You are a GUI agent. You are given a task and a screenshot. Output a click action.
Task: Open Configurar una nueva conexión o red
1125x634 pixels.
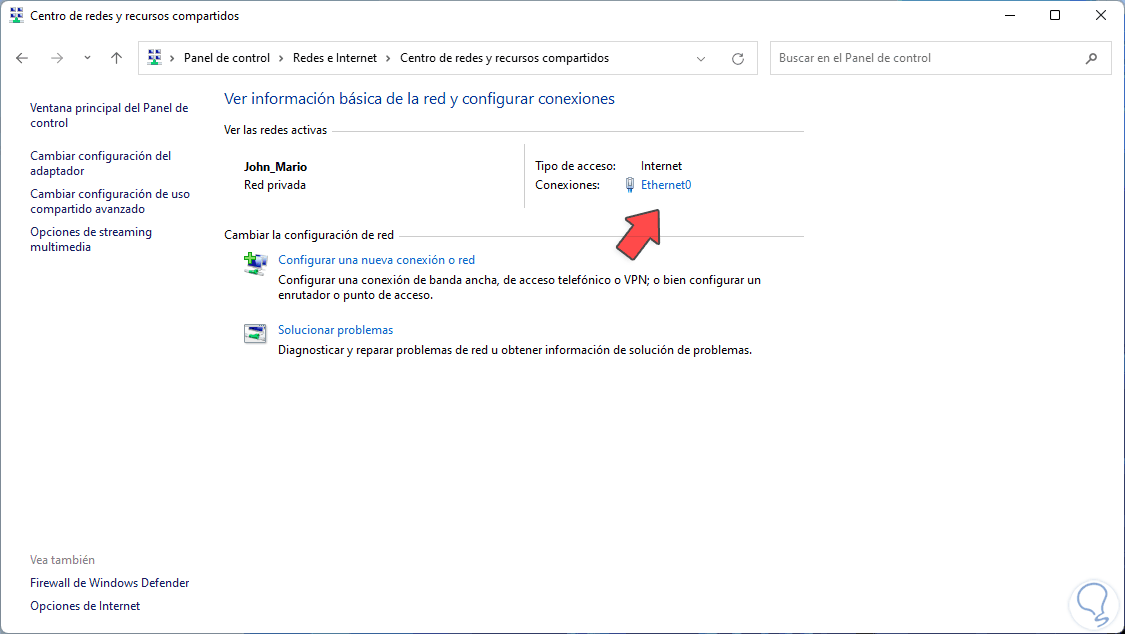click(377, 260)
